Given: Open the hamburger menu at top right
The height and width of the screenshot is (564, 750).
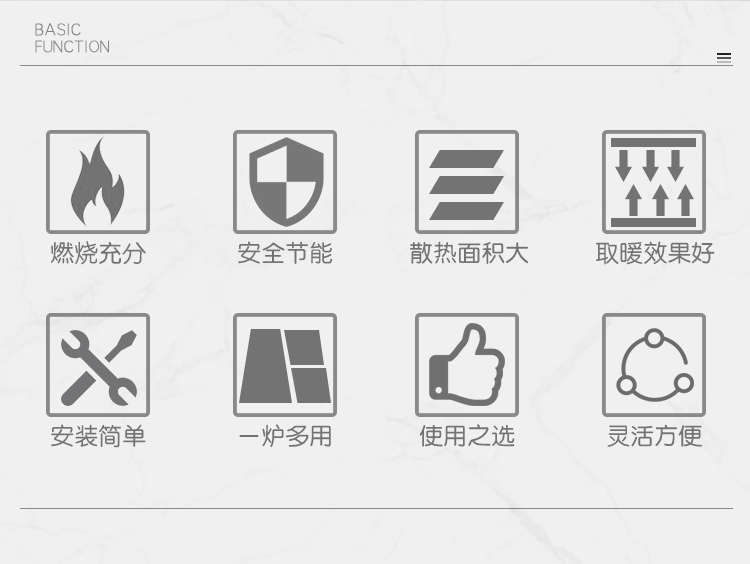Looking at the screenshot, I should click(724, 57).
